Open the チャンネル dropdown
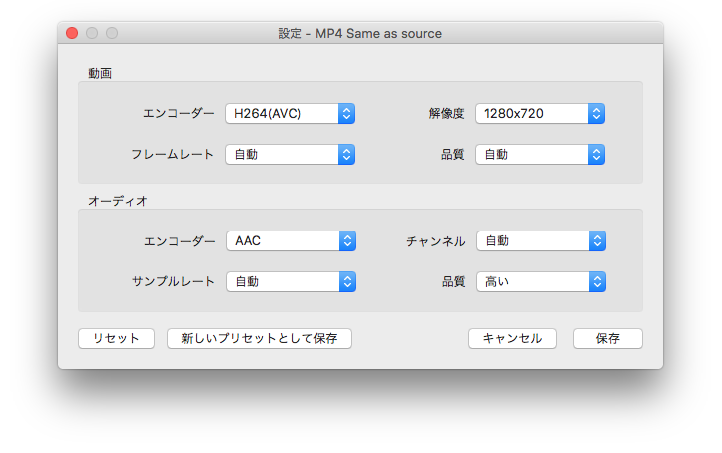Image resolution: width=722 pixels, height=453 pixels. coord(541,240)
